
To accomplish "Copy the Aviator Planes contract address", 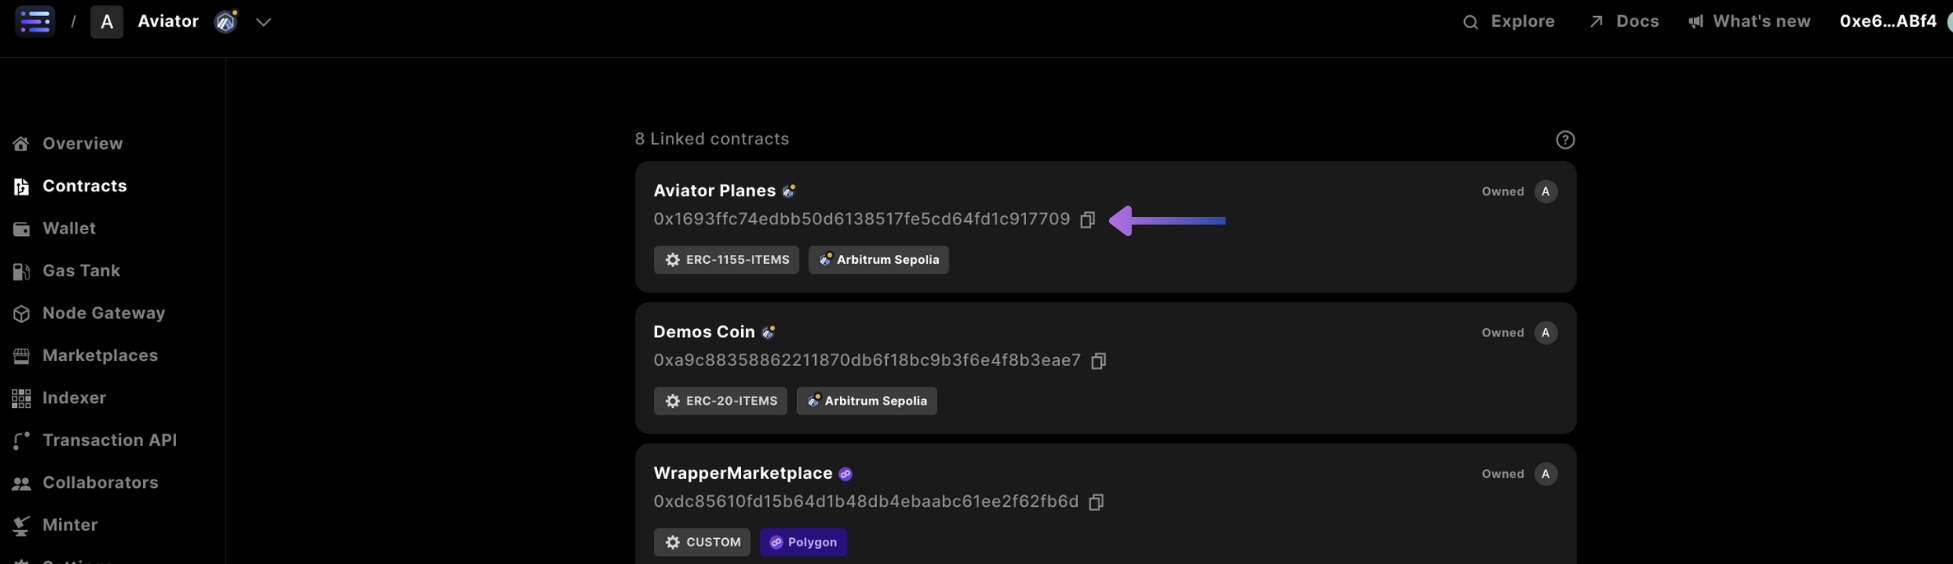I will 1087,220.
